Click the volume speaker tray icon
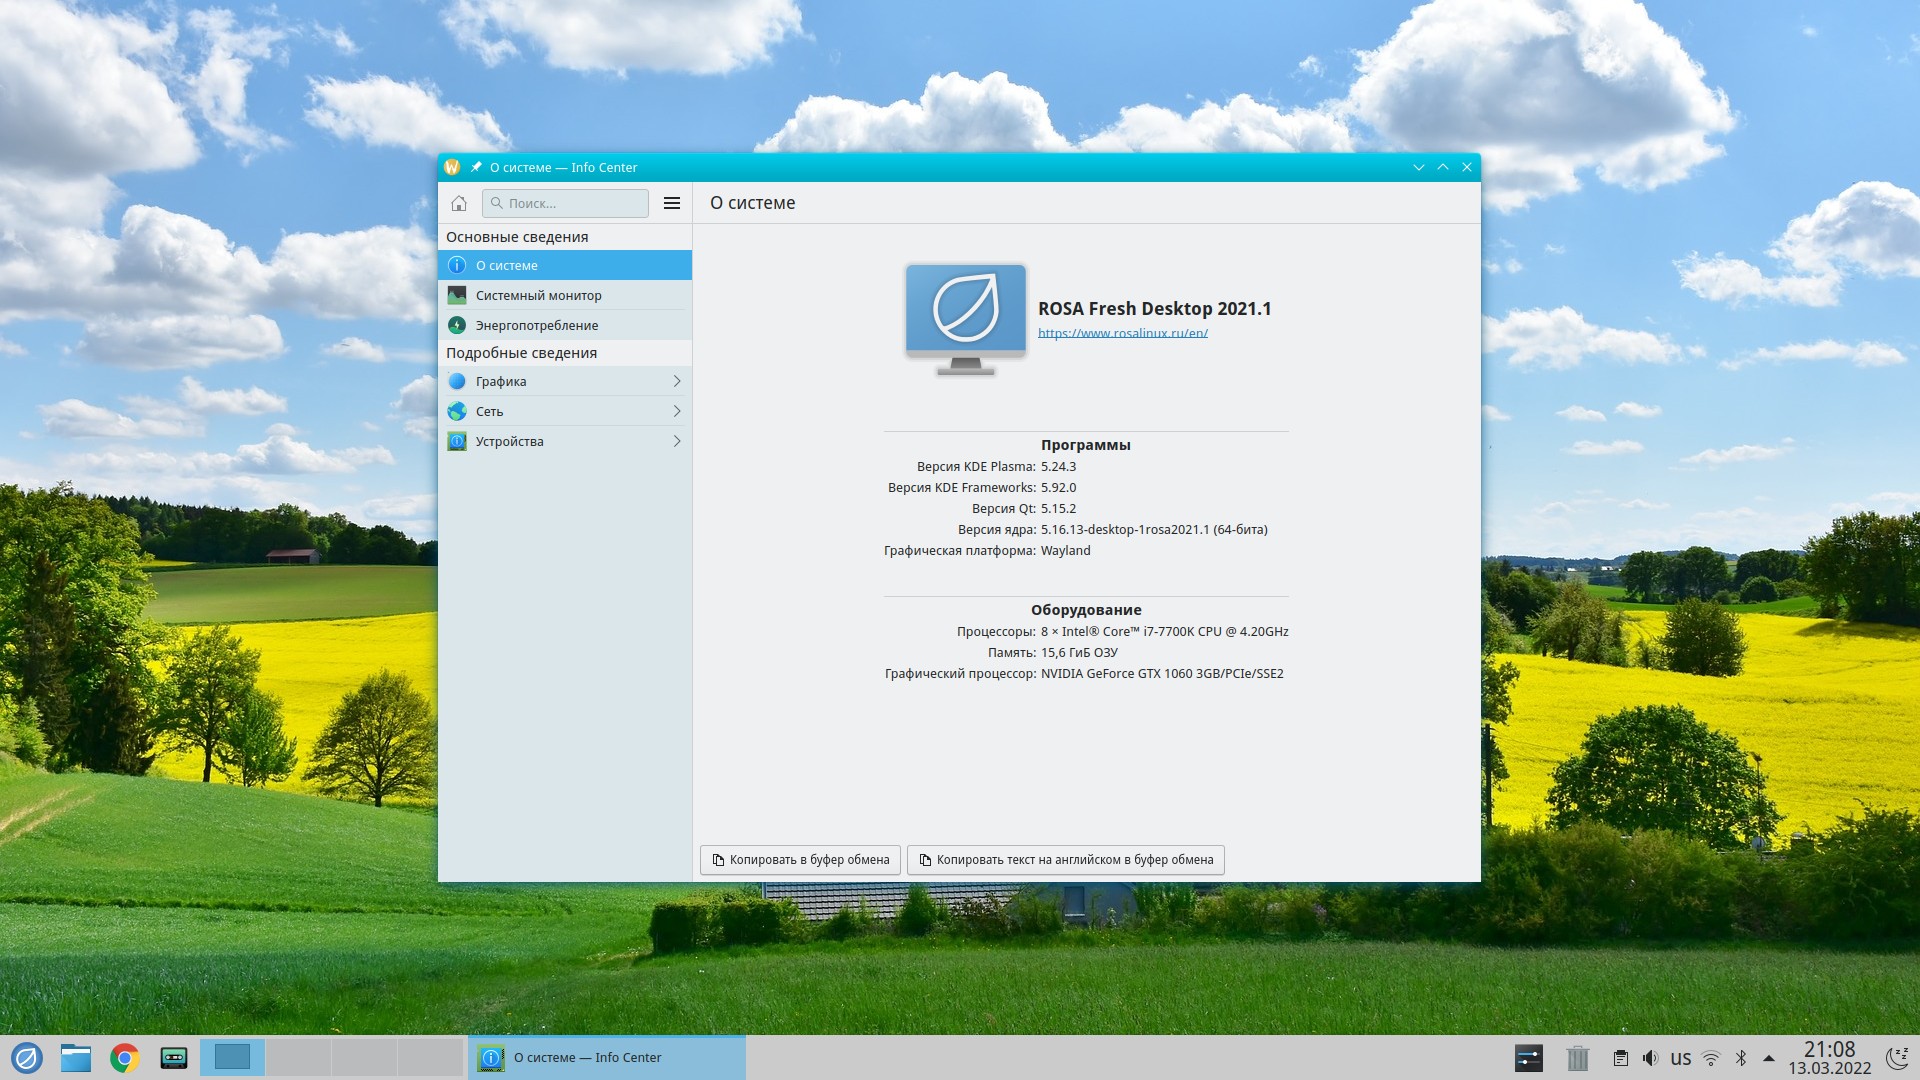Image resolution: width=1920 pixels, height=1080 pixels. point(1650,1058)
